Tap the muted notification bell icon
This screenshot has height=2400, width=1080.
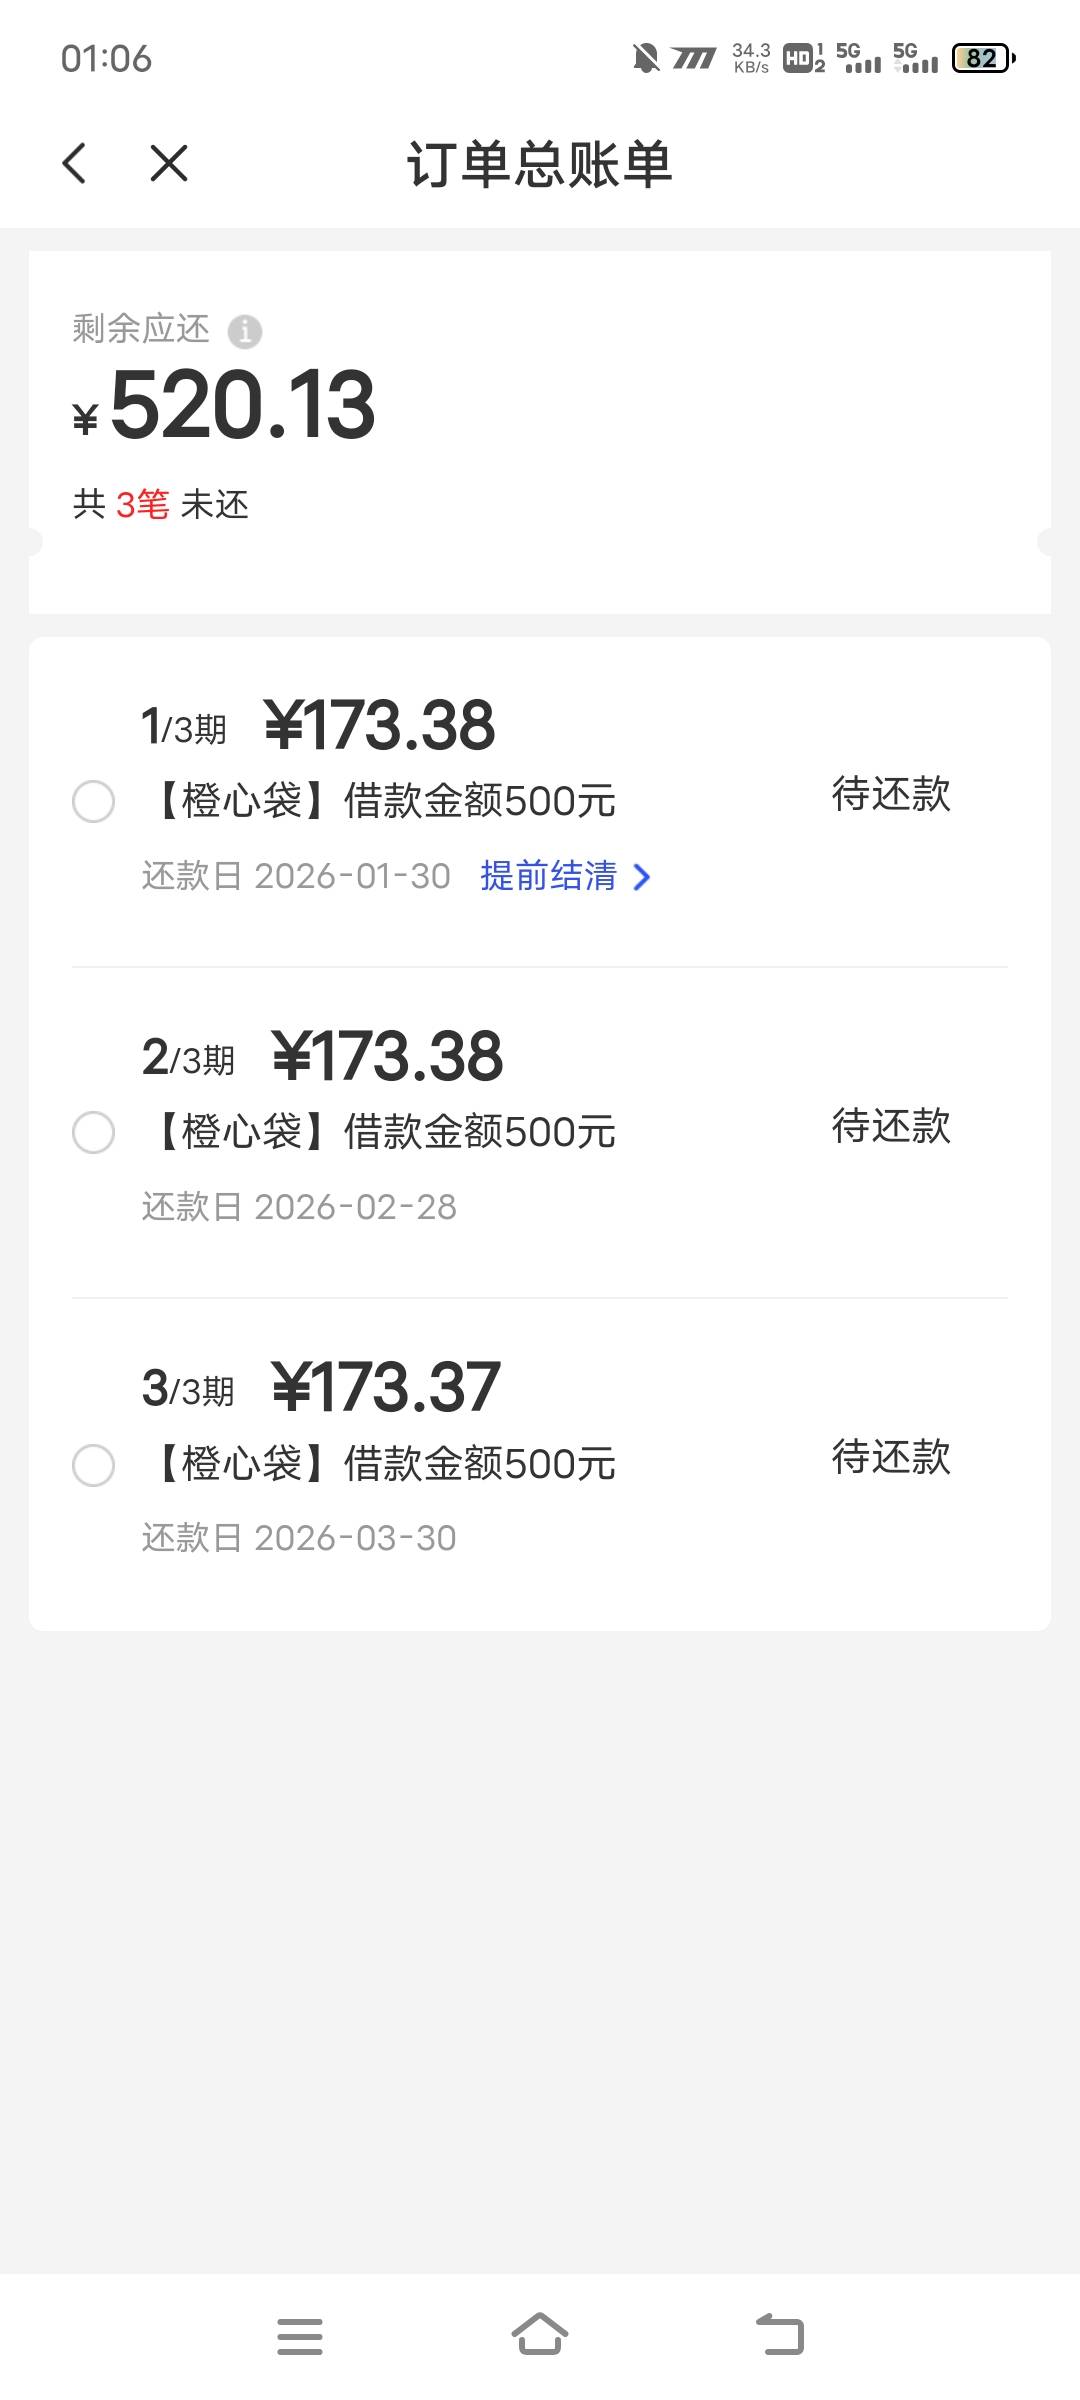646,58
